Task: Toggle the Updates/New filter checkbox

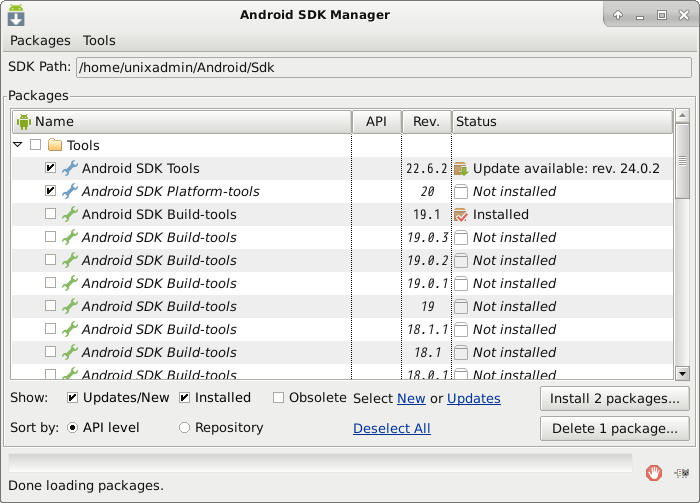Action: click(x=73, y=398)
